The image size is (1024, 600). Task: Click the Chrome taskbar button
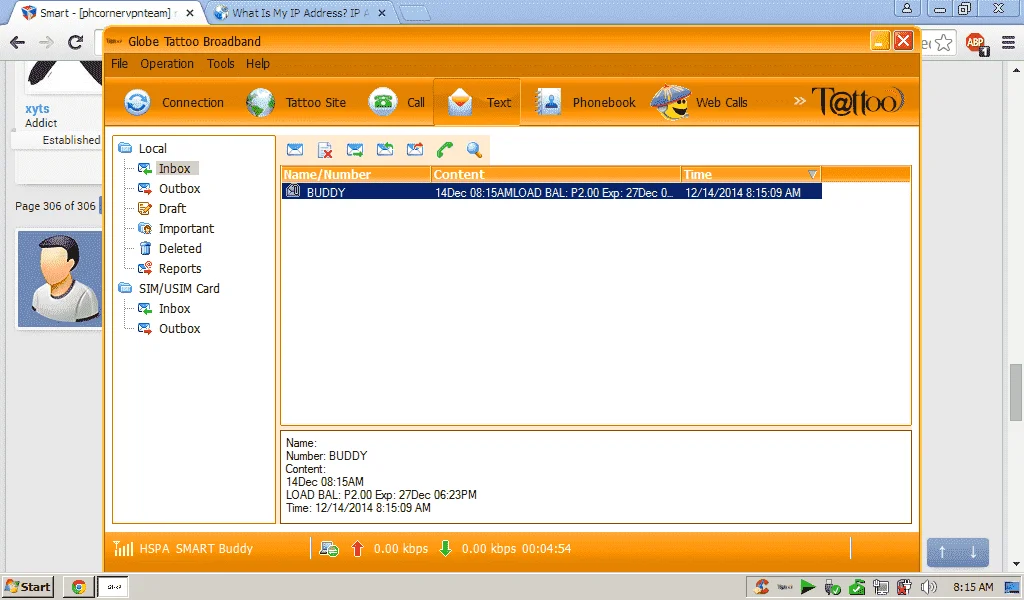click(78, 587)
